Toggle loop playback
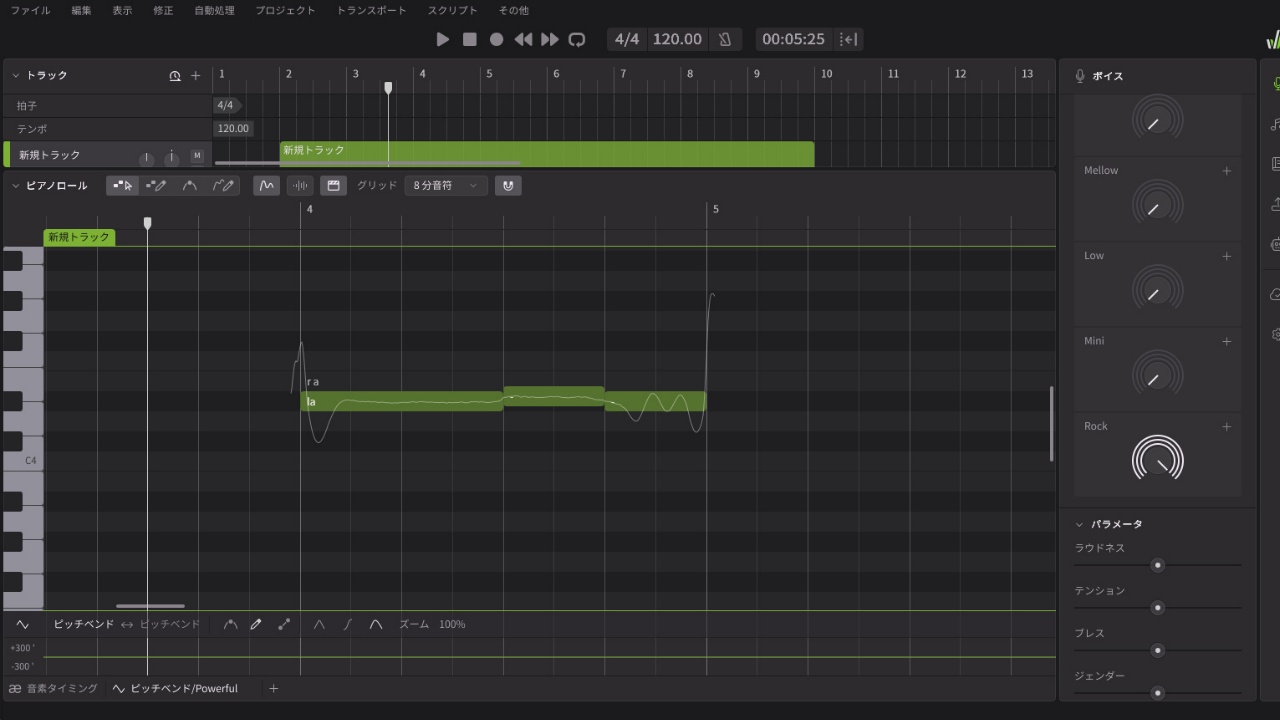The height and width of the screenshot is (720, 1280). [577, 39]
